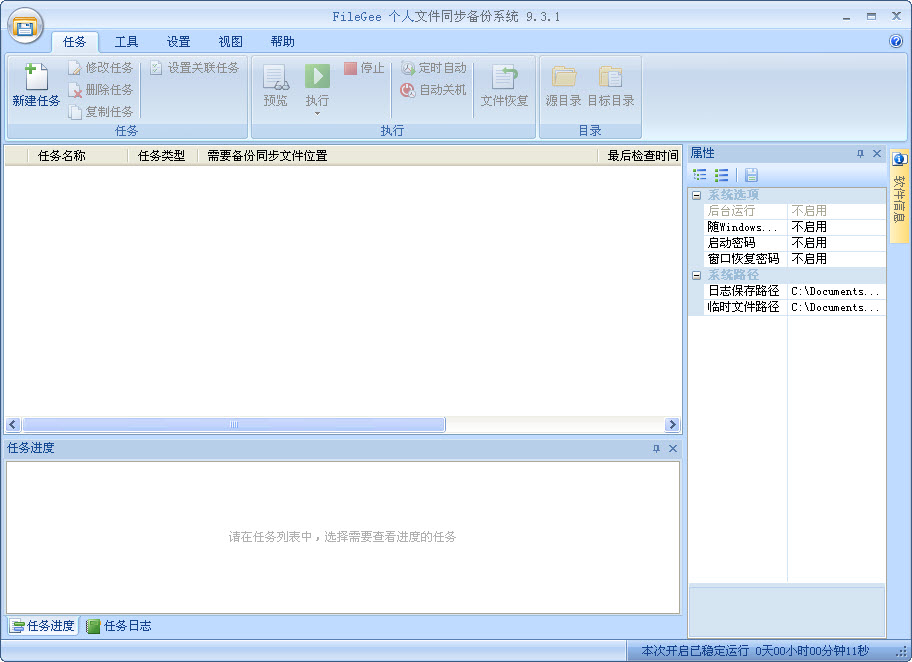Viewport: 912px width, 662px height.
Task: Switch to the 任务日志 bottom tab
Action: (119, 626)
